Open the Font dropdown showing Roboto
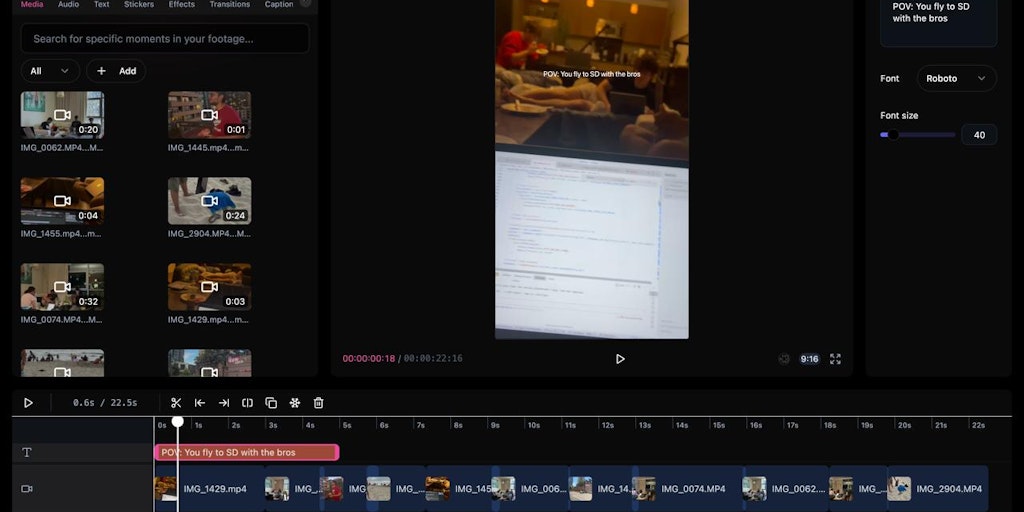Screen dimensions: 1024x512 pyautogui.click(x=957, y=78)
